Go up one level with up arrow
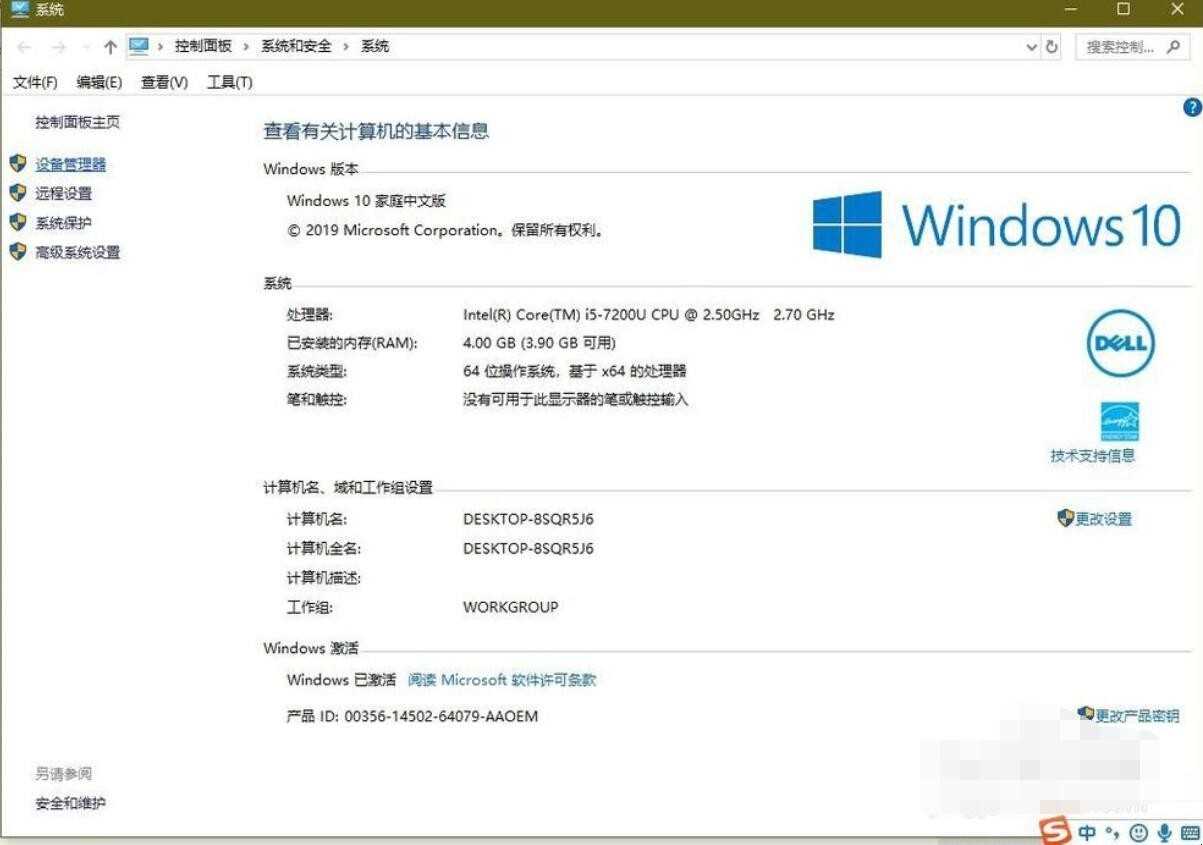Viewport: 1203px width, 845px height. [110, 47]
